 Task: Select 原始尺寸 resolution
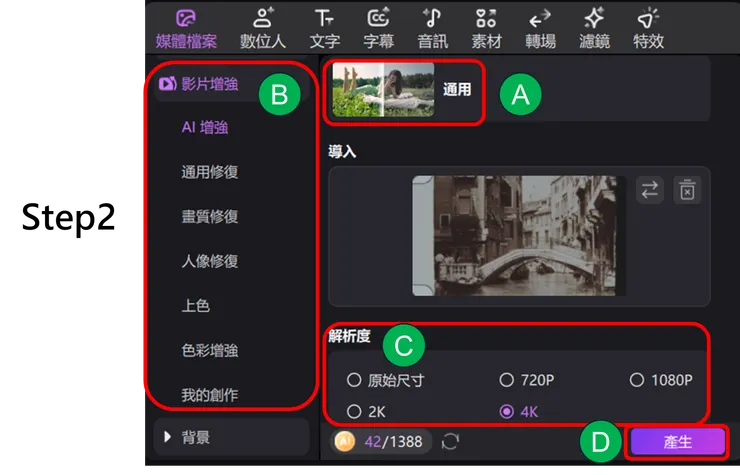pos(386,380)
